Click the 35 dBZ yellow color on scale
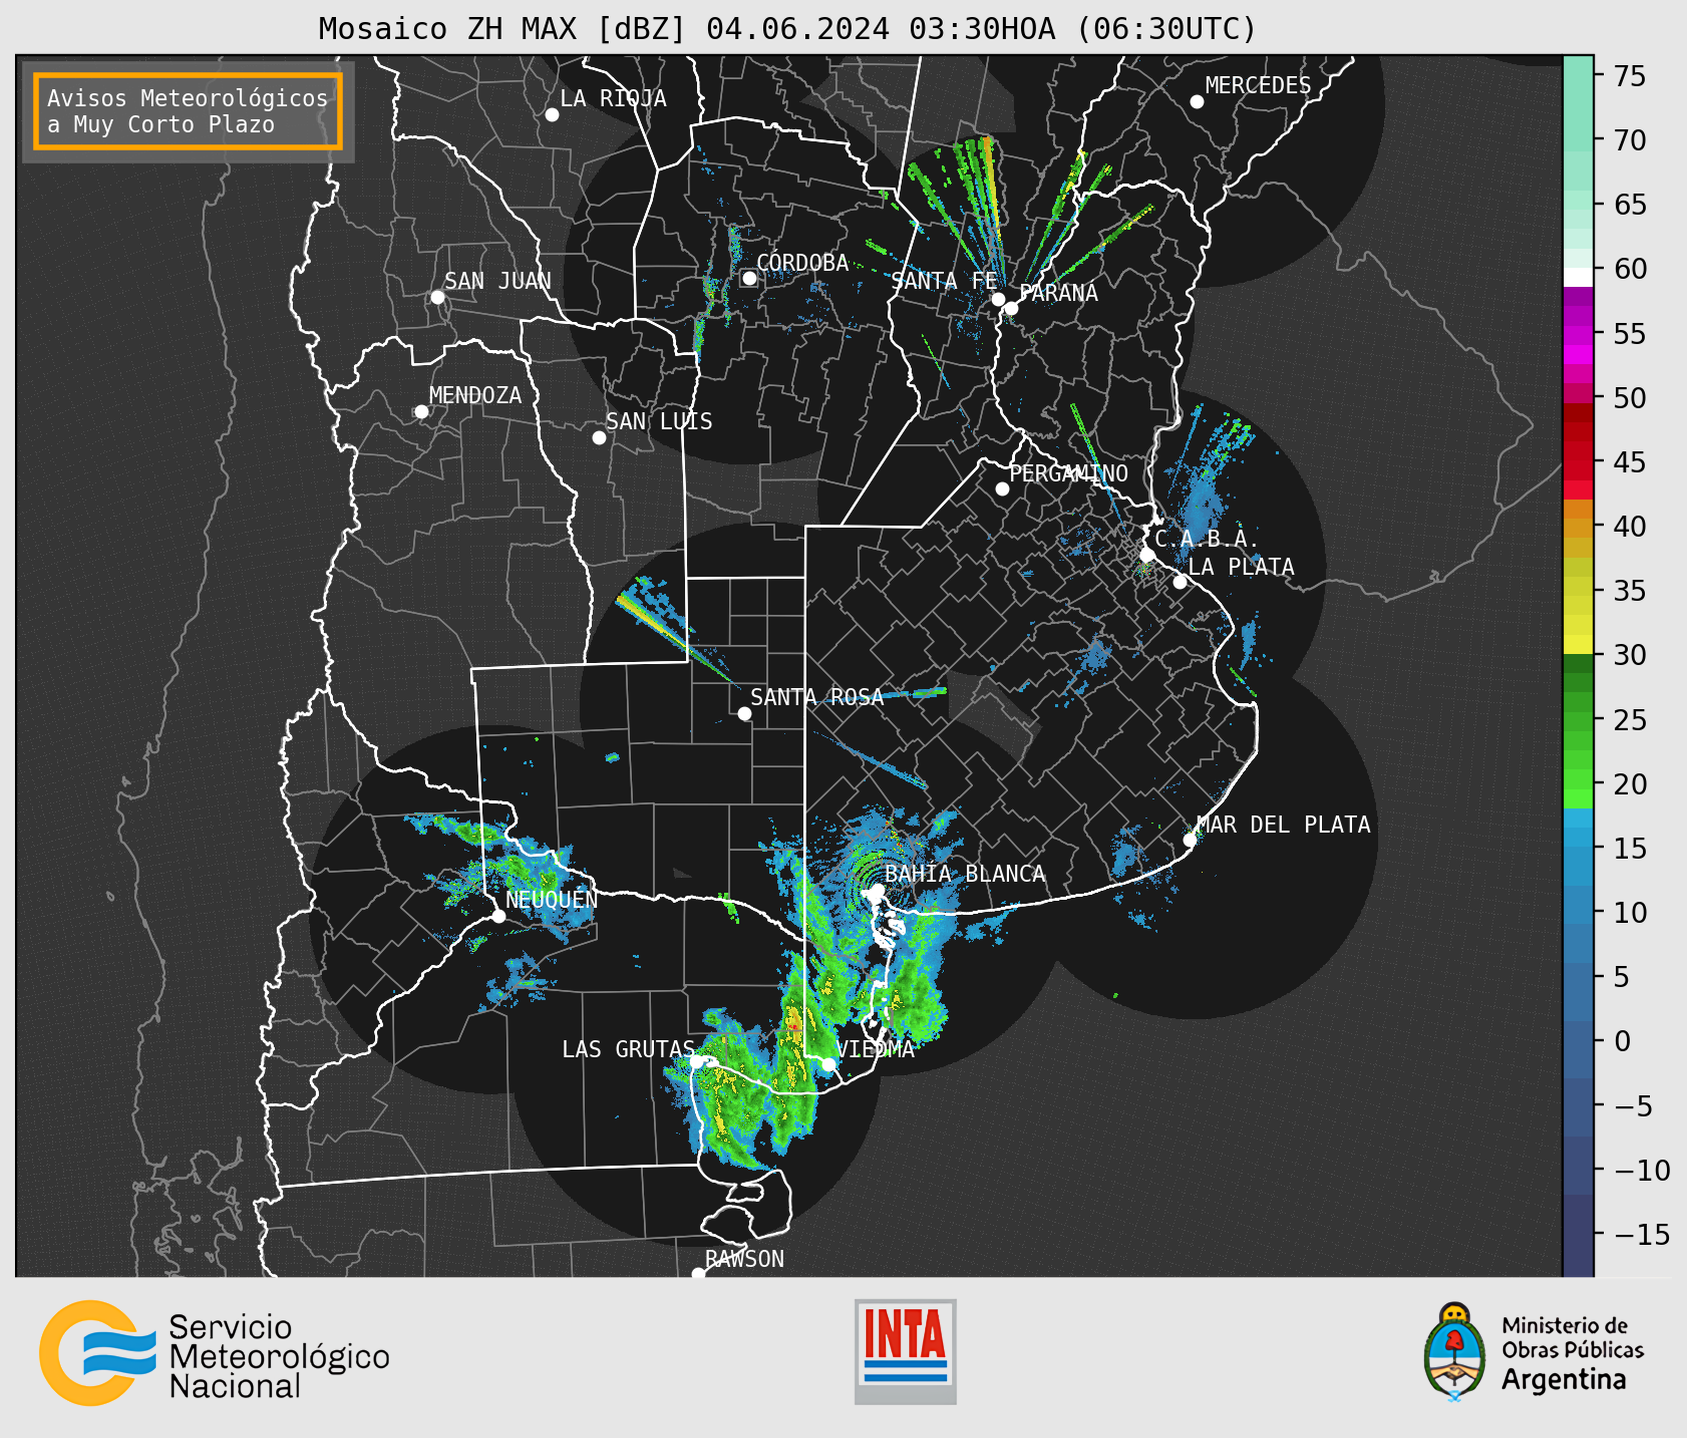The width and height of the screenshot is (1687, 1438). click(1578, 591)
